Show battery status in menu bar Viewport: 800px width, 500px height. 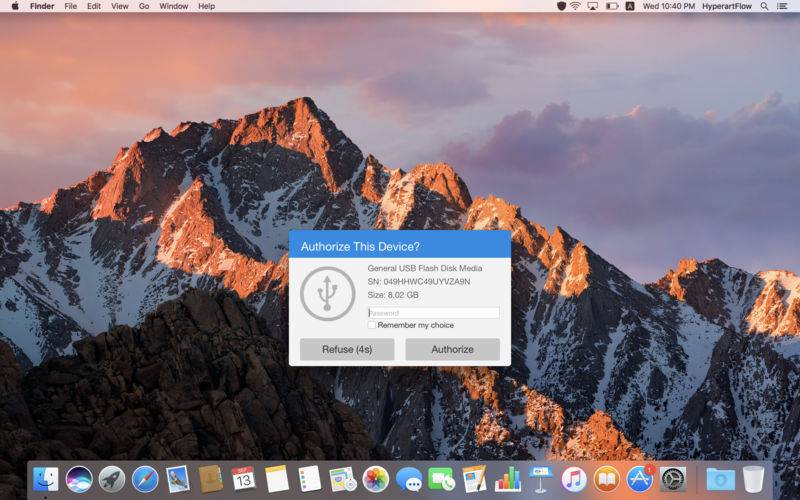pos(612,6)
